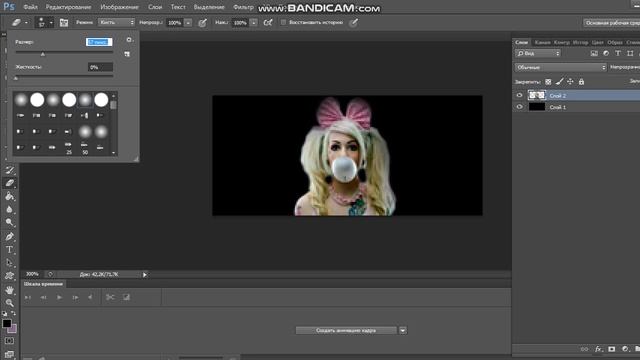This screenshot has height=360, width=640.
Task: Open brush picker gear settings menu
Action: click(x=129, y=40)
